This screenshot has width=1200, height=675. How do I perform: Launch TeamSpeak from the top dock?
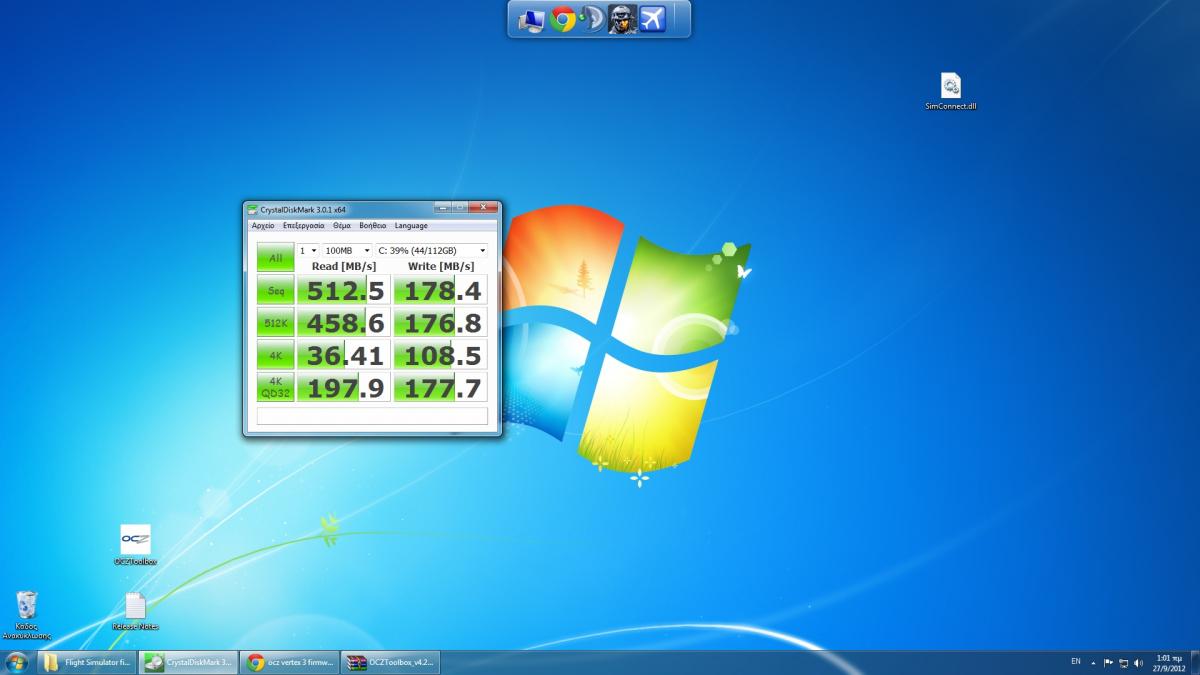click(x=592, y=19)
